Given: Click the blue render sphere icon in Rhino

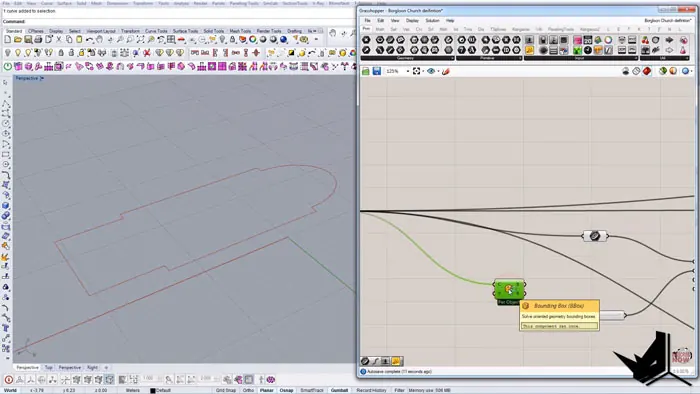Looking at the screenshot, I should [x=283, y=40].
